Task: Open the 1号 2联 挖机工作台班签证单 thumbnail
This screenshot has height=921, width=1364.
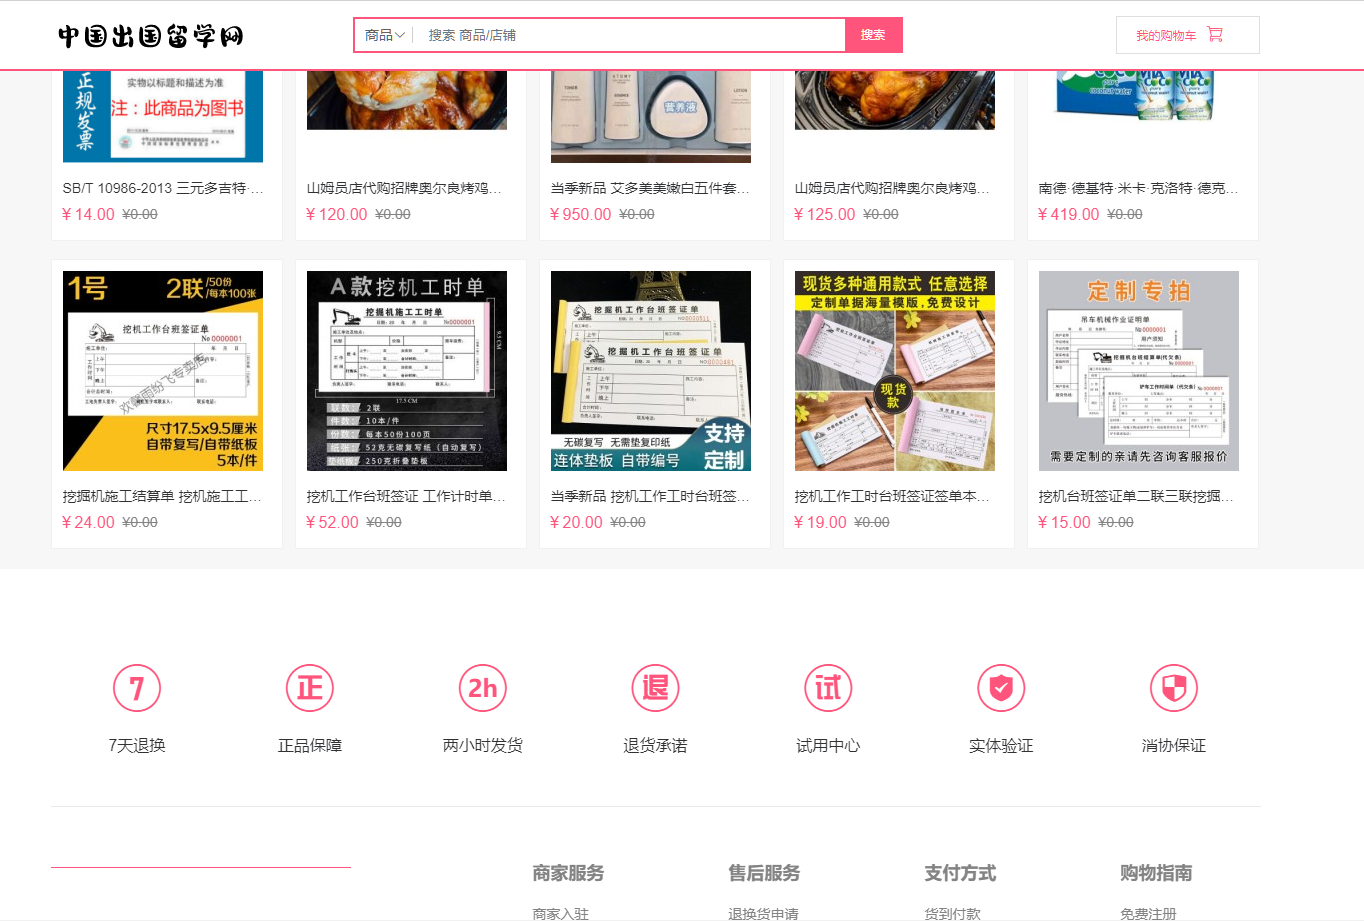Action: (x=163, y=371)
